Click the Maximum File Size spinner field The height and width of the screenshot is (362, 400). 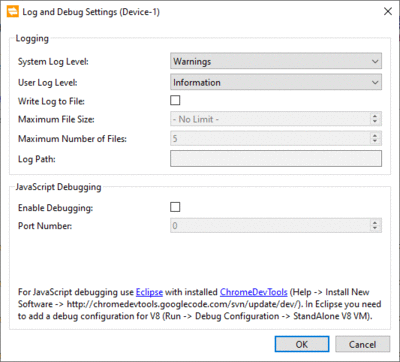pos(276,119)
